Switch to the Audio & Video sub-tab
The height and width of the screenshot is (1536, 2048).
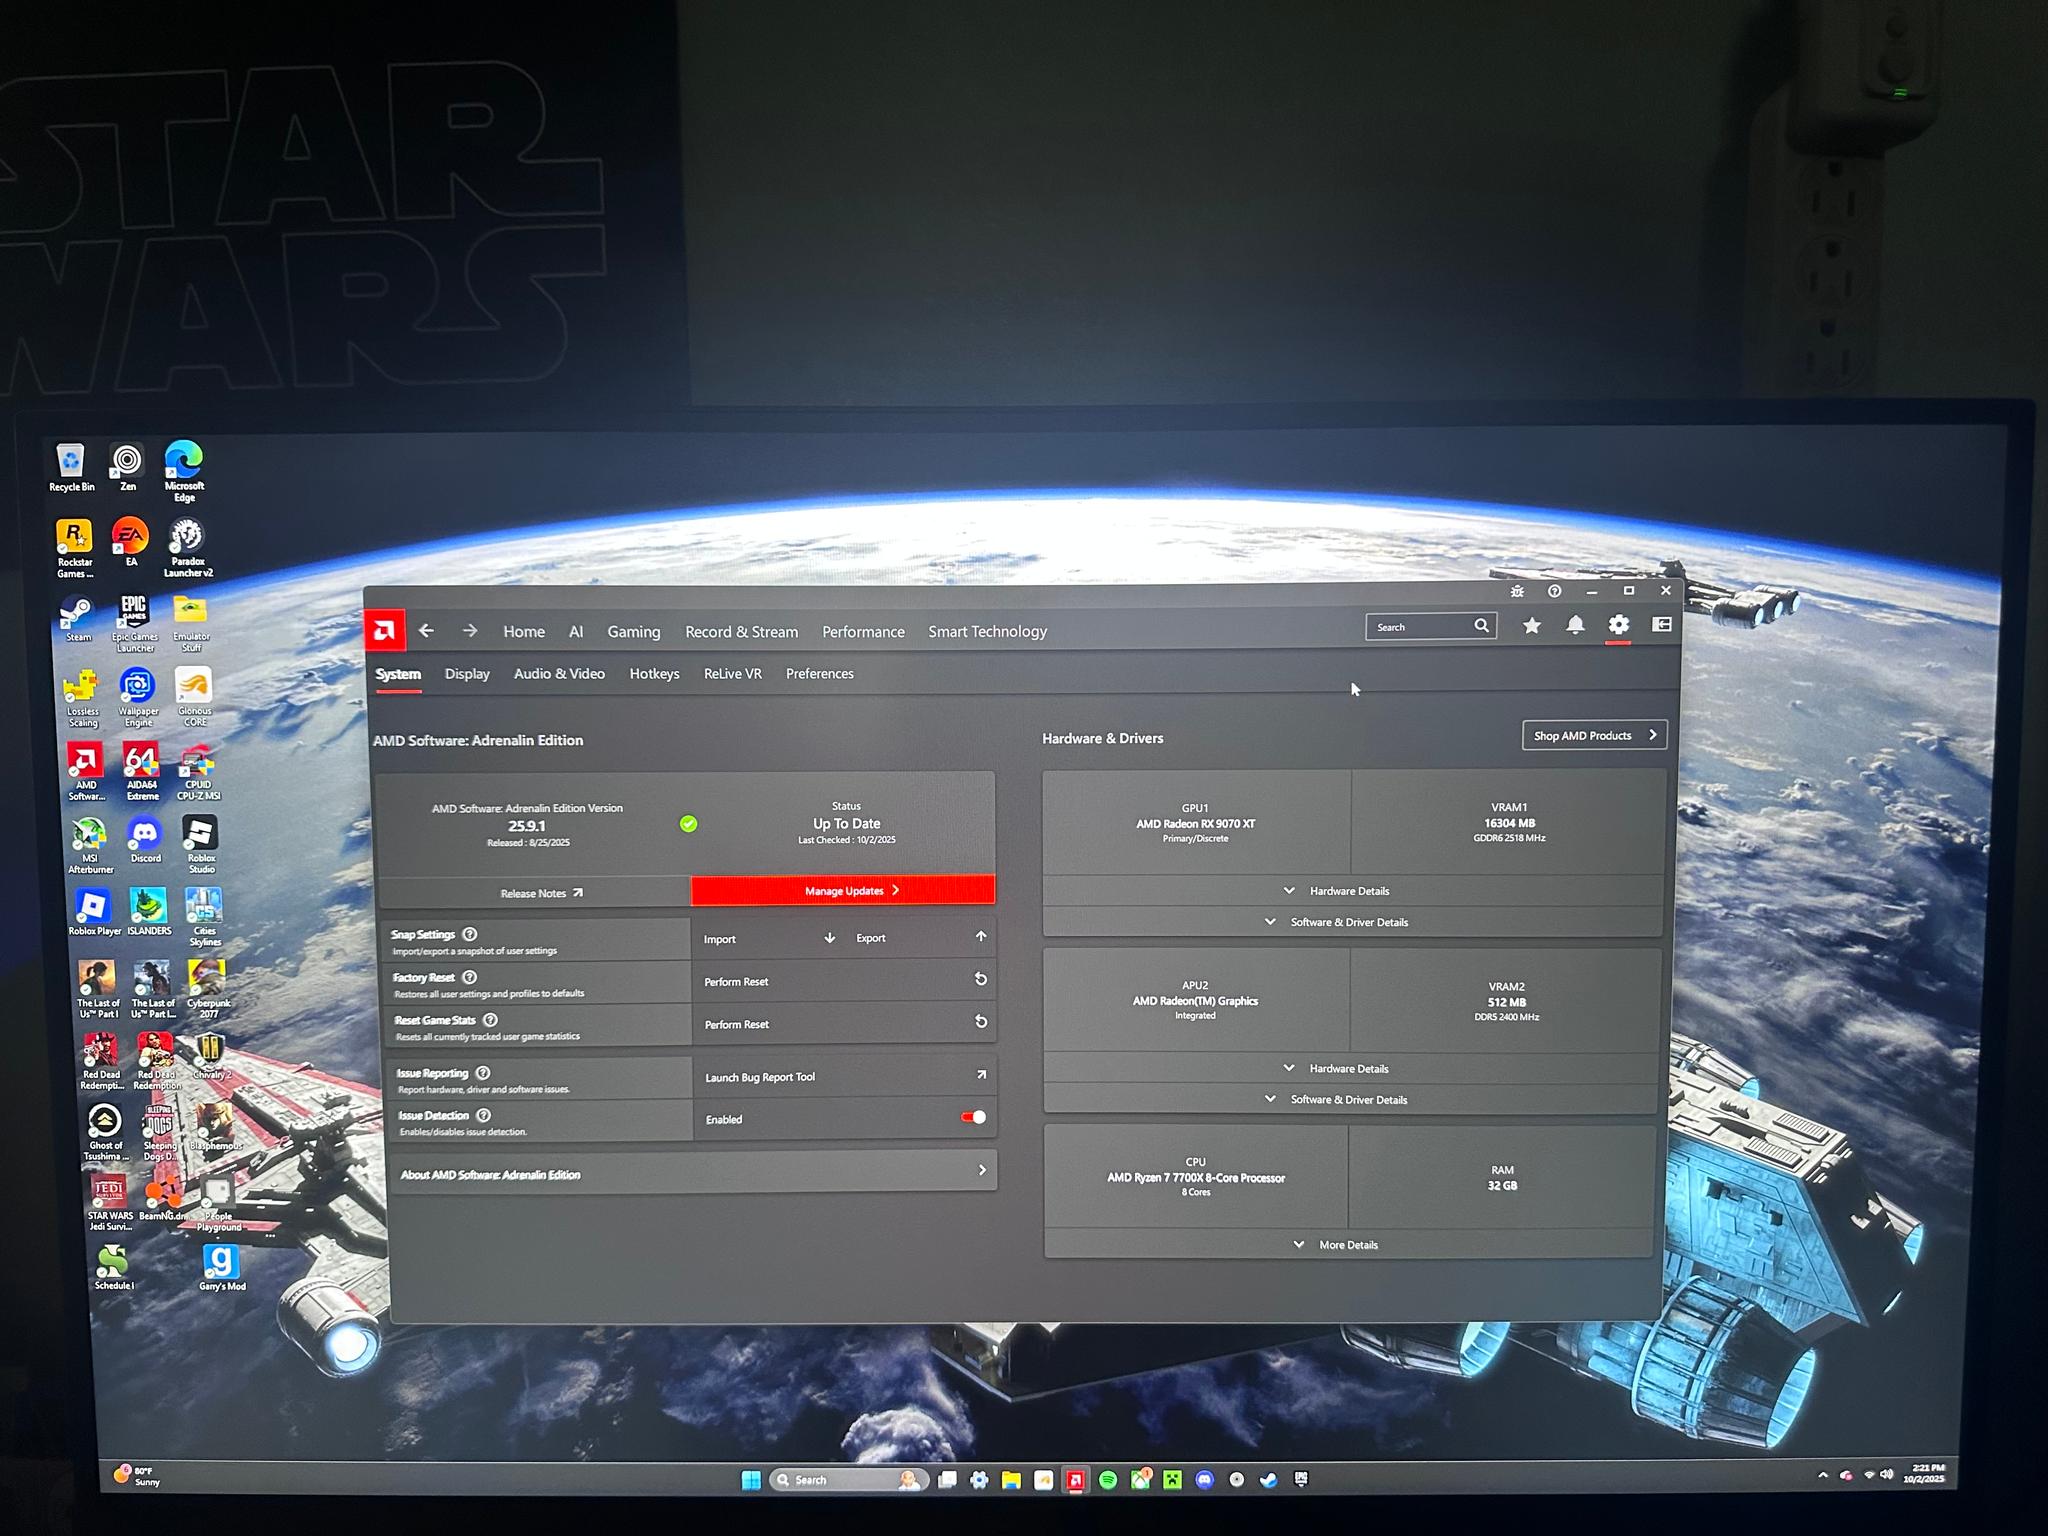[x=559, y=674]
